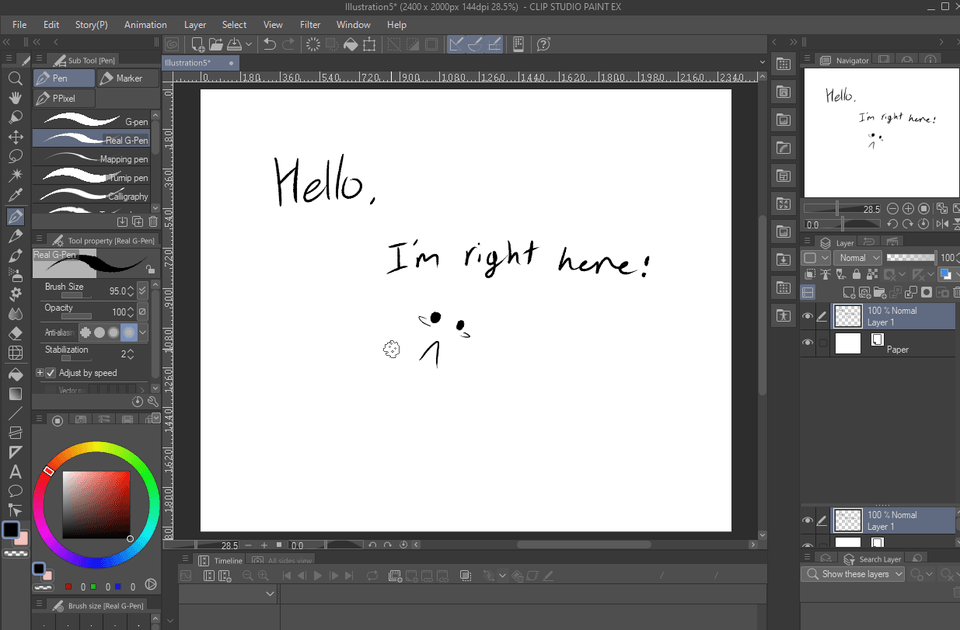Viewport: 960px width, 630px height.
Task: Select the Hand move tool
Action: [15, 98]
